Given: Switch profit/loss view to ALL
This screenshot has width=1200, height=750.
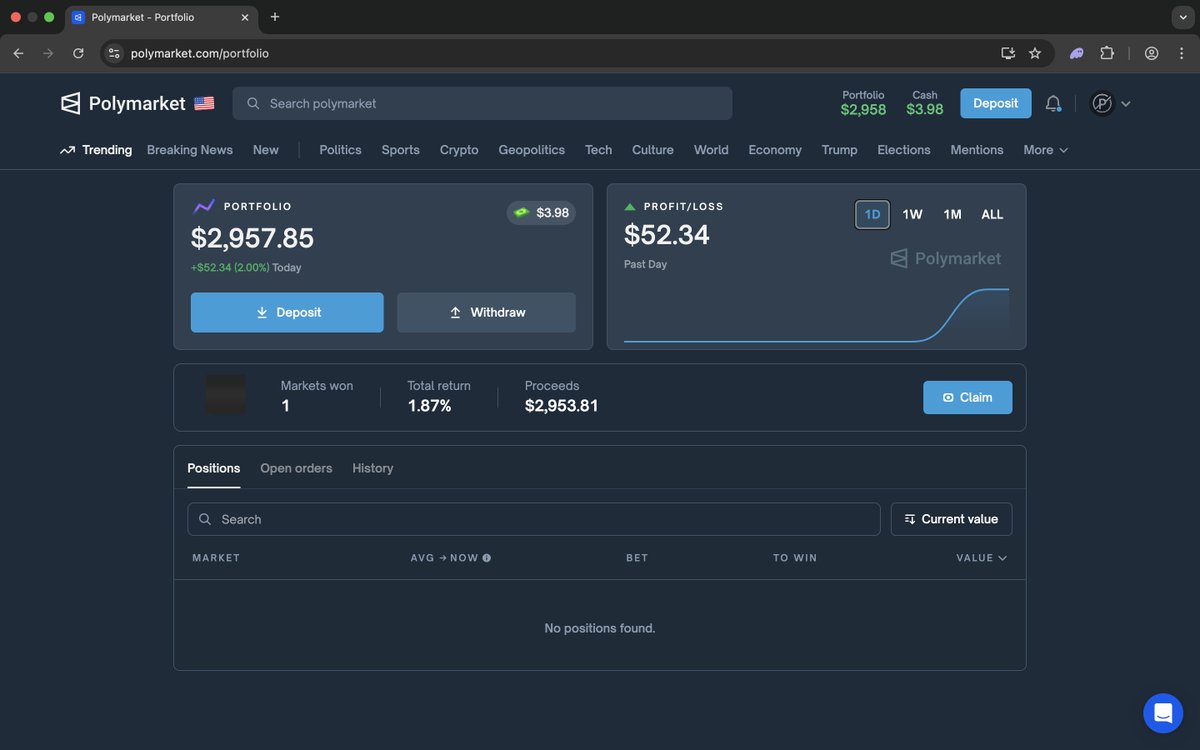Looking at the screenshot, I should point(991,214).
